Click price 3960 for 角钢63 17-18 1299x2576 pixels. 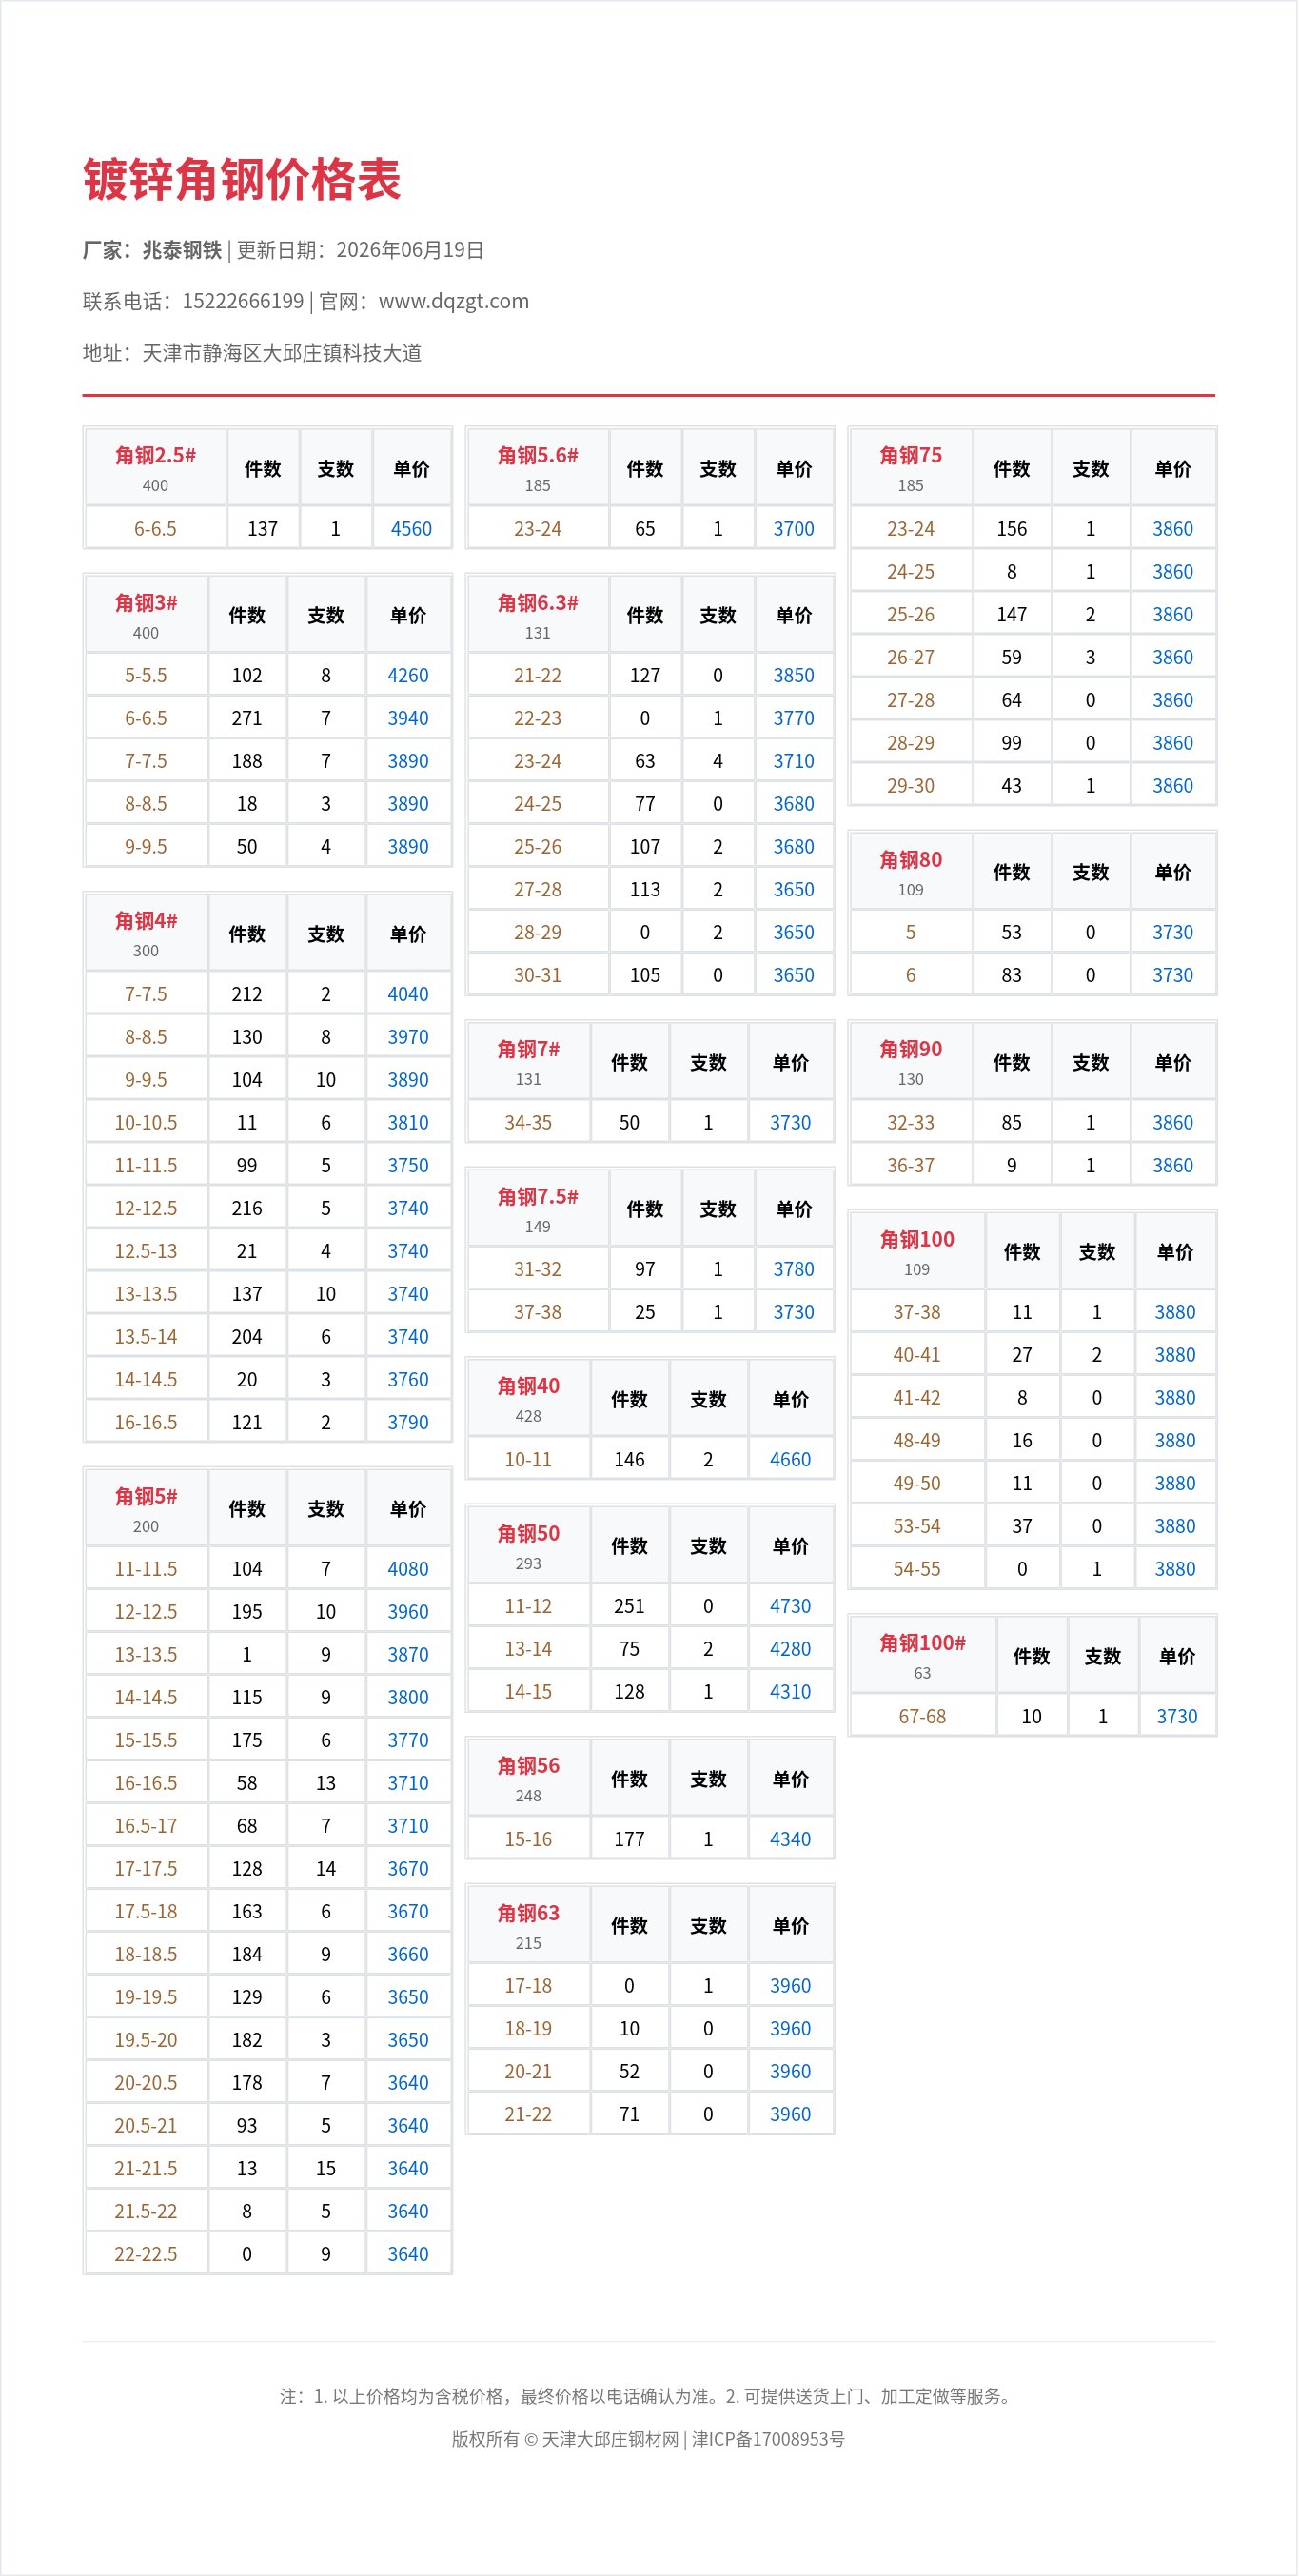[x=790, y=1987]
